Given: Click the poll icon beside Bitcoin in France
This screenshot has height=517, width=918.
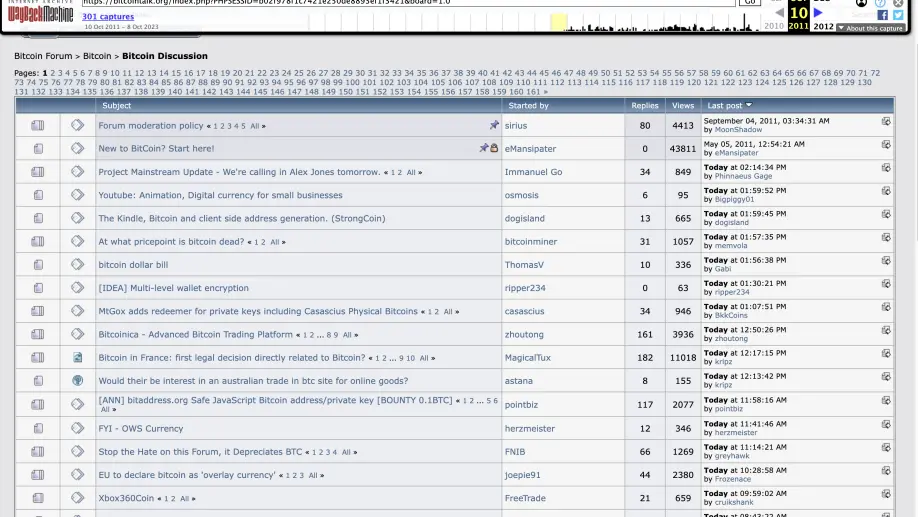Looking at the screenshot, I should click(x=77, y=357).
